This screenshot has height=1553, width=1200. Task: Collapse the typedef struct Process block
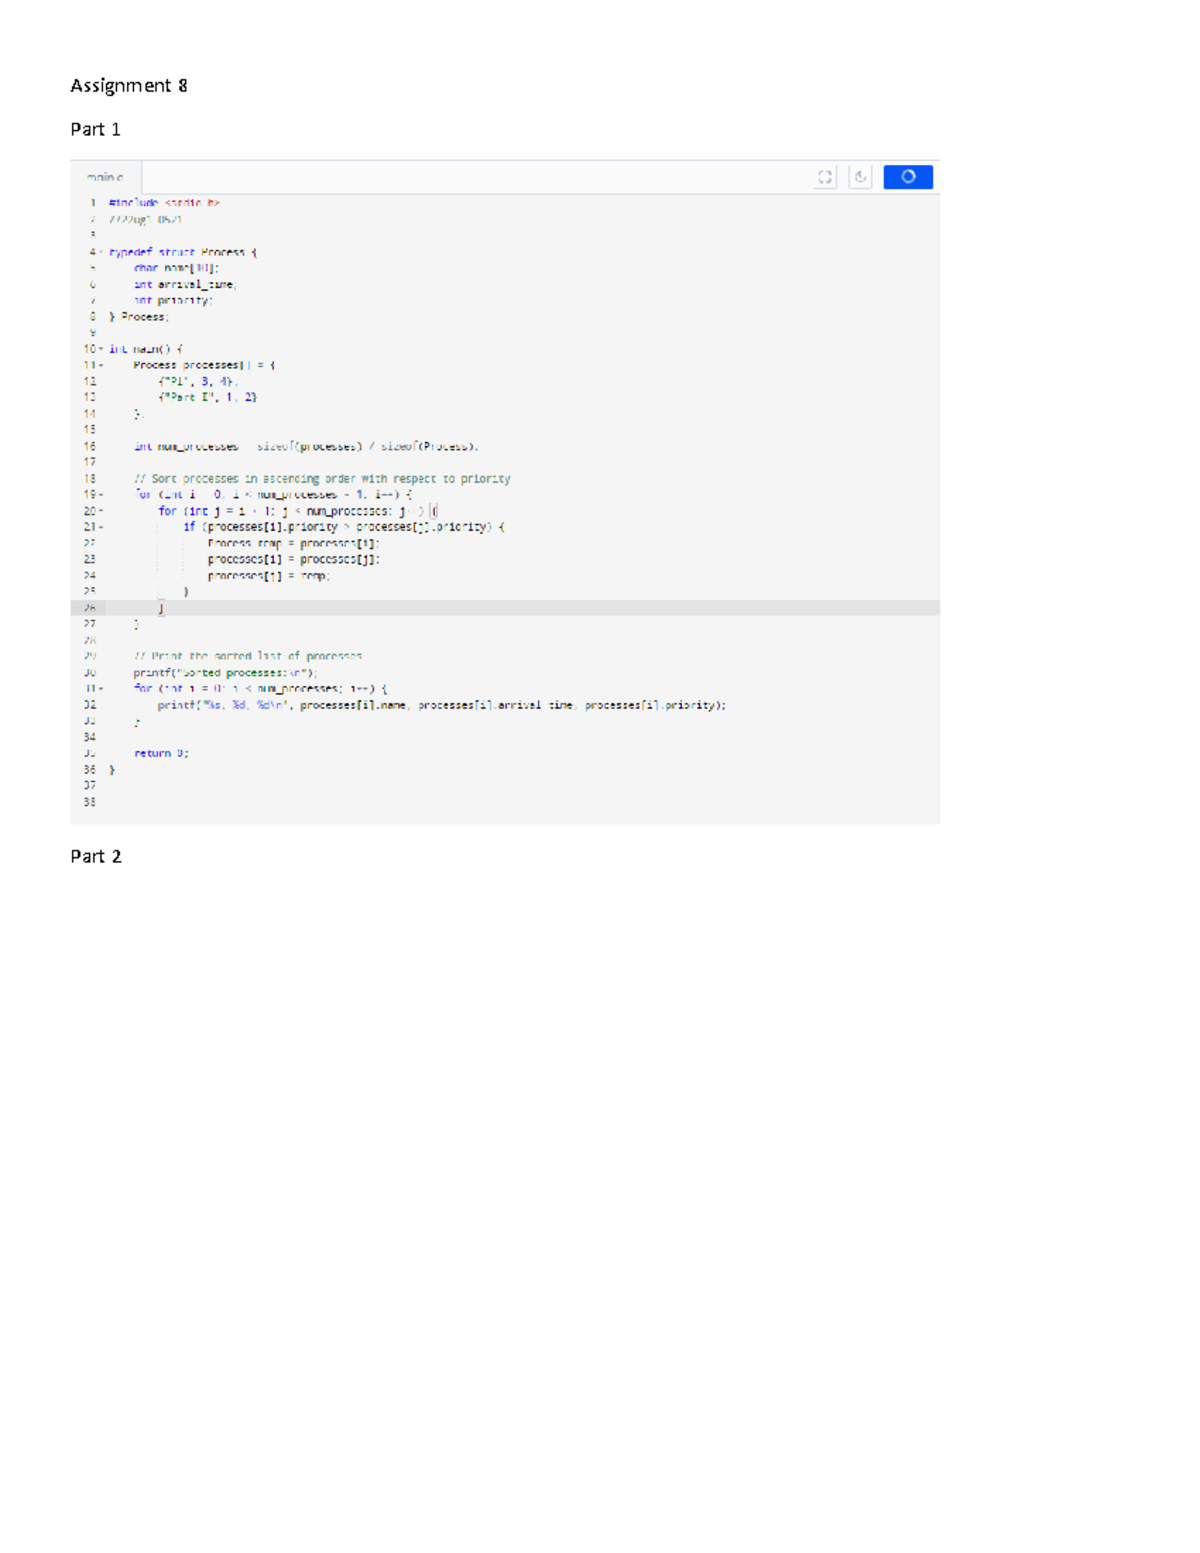100,252
